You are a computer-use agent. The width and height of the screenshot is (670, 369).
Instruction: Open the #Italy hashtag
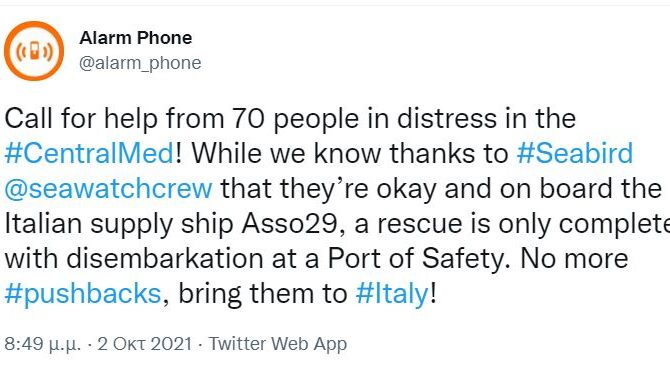pyautogui.click(x=392, y=293)
